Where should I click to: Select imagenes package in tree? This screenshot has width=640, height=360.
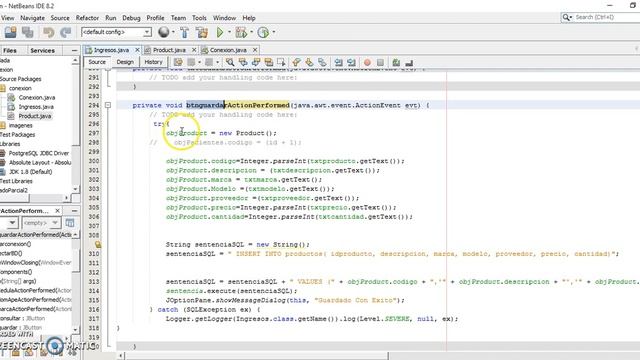[20, 126]
